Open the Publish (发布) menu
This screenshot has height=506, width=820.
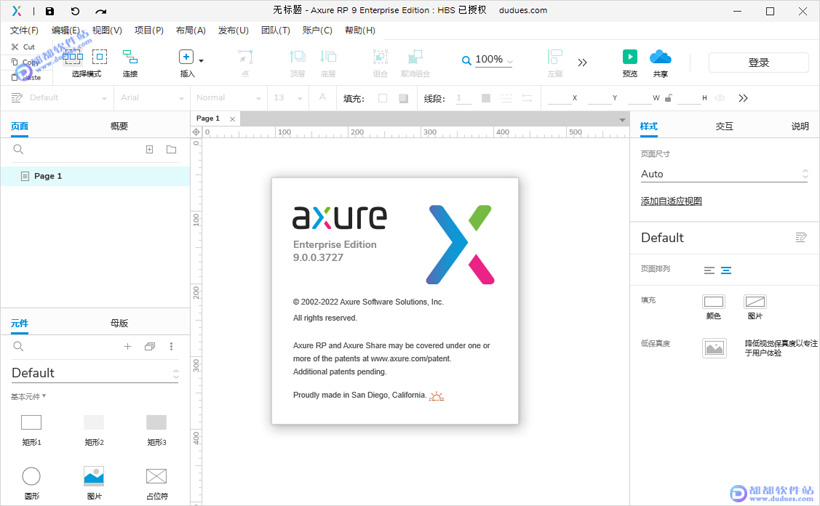coord(233,30)
